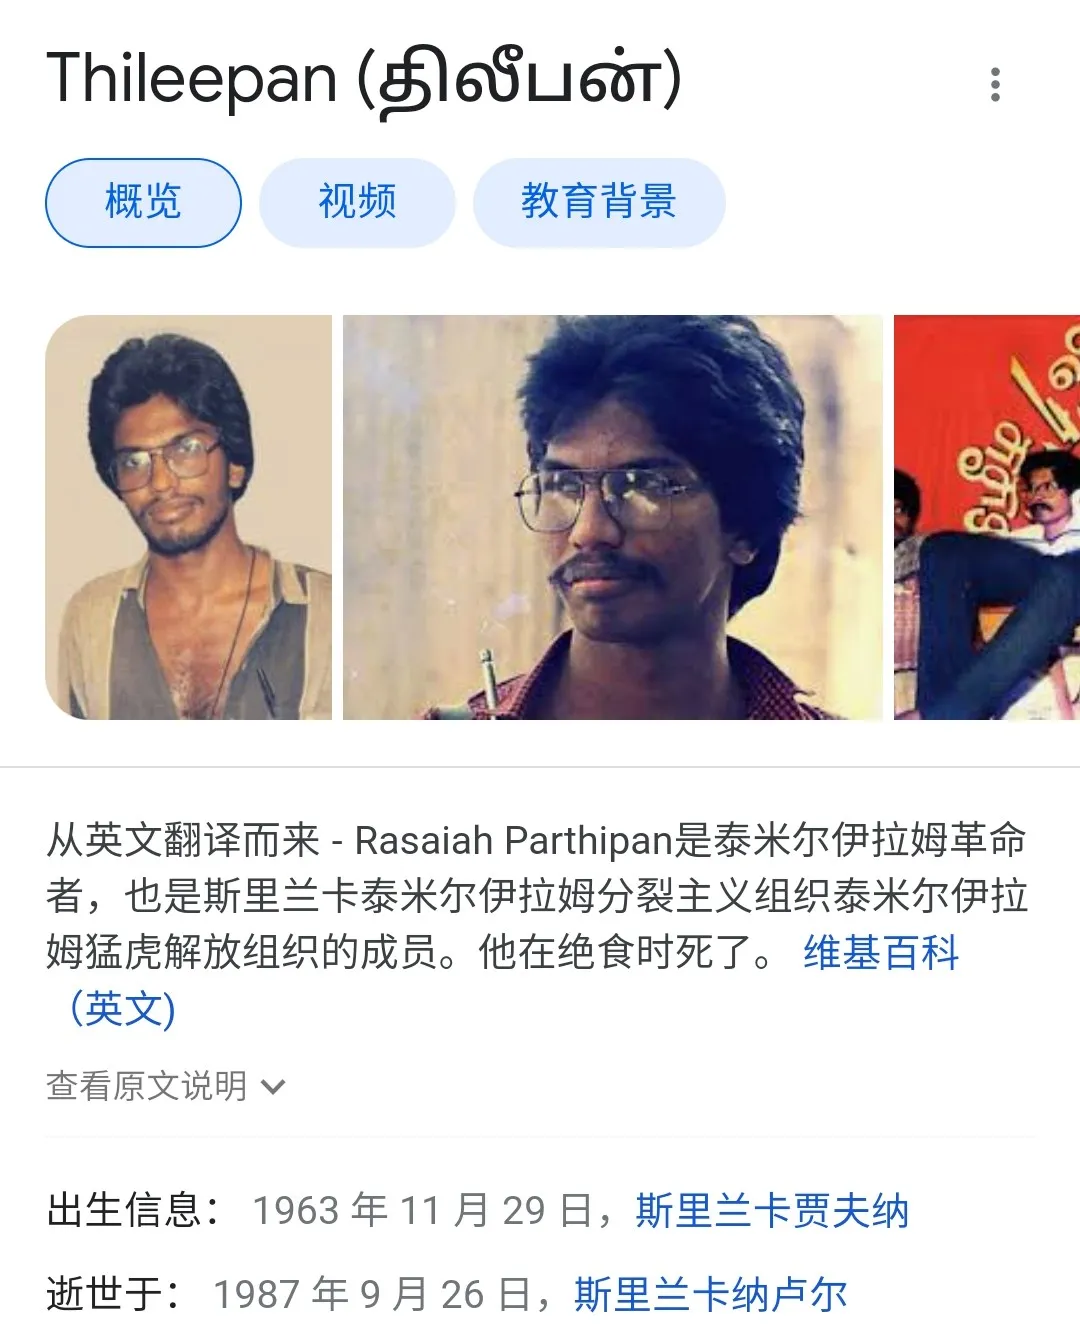Tap the birth date 1963 年 11 月 29 日

423,1210
